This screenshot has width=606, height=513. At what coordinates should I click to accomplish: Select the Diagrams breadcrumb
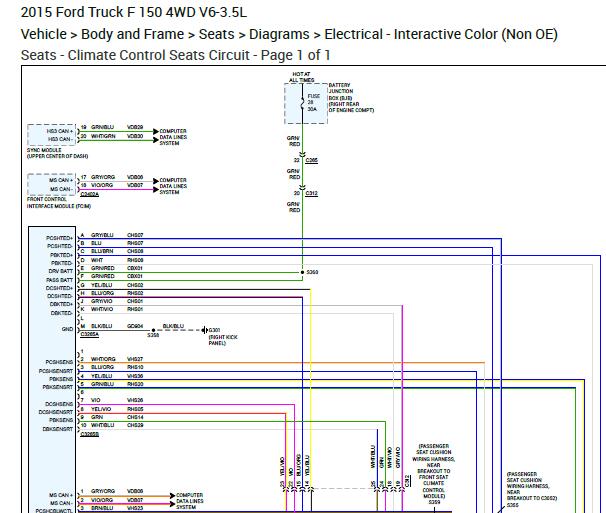coord(279,34)
